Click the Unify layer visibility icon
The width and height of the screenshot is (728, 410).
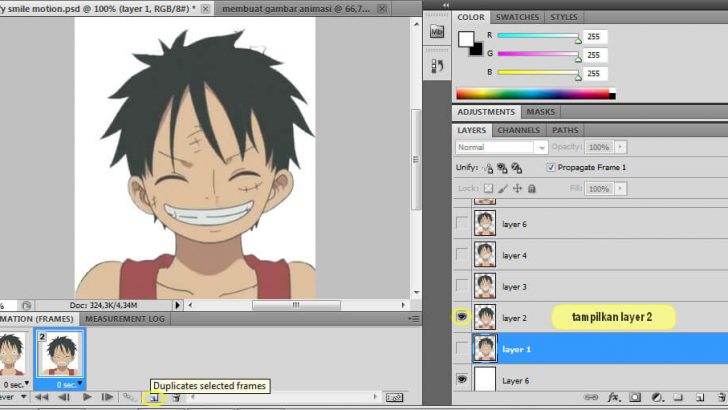point(502,168)
